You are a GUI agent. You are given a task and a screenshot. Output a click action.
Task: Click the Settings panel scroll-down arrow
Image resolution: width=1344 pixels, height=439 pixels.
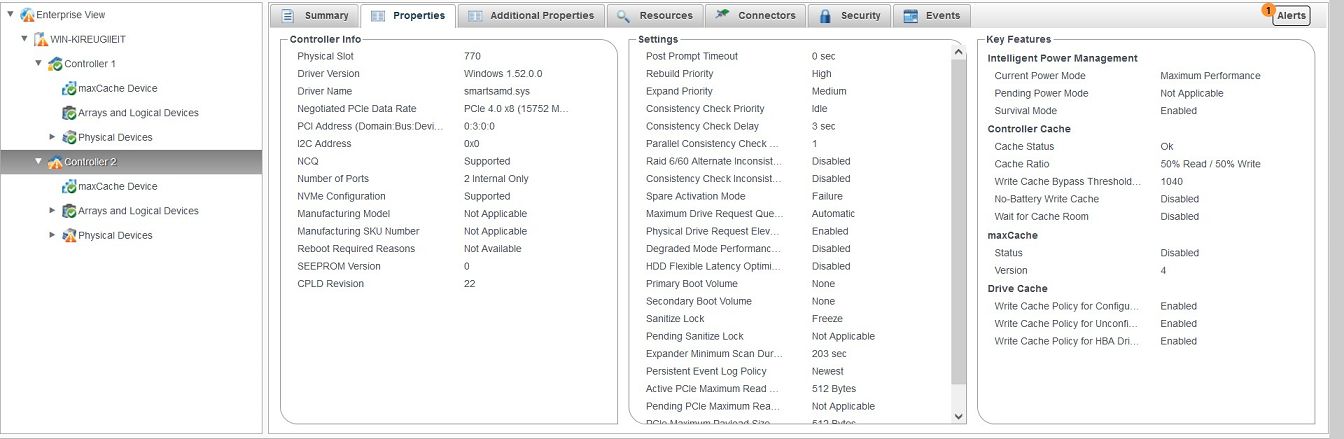coord(959,416)
